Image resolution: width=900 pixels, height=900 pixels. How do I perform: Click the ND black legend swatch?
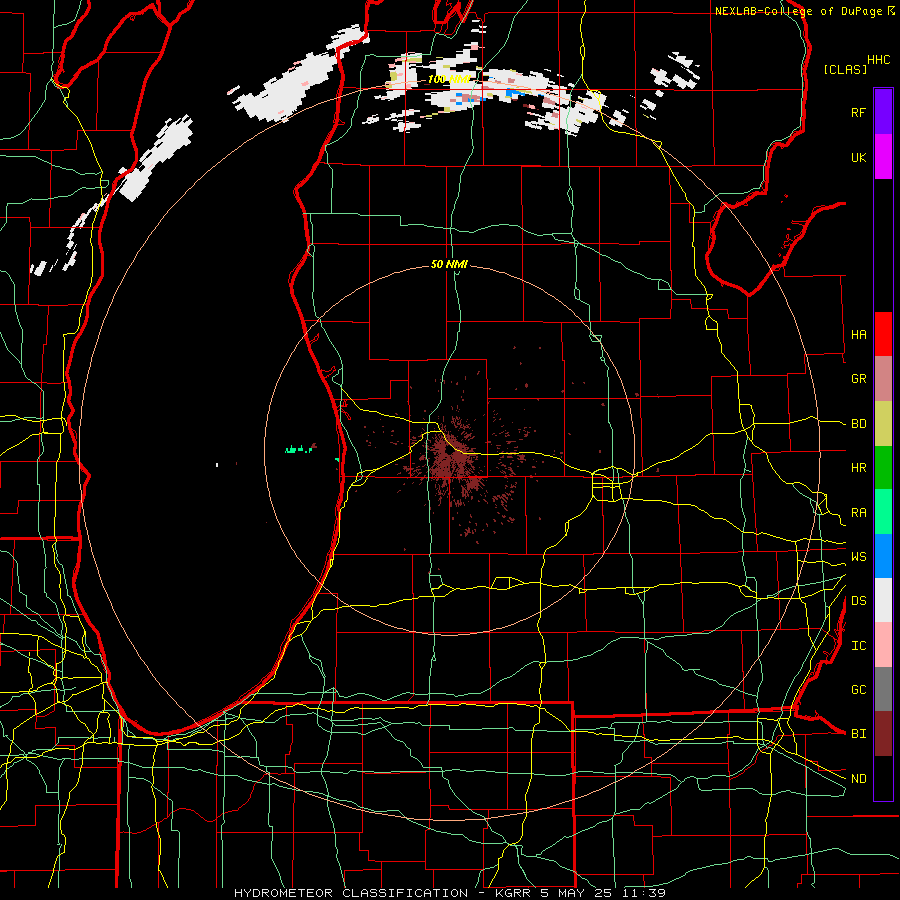(x=883, y=778)
